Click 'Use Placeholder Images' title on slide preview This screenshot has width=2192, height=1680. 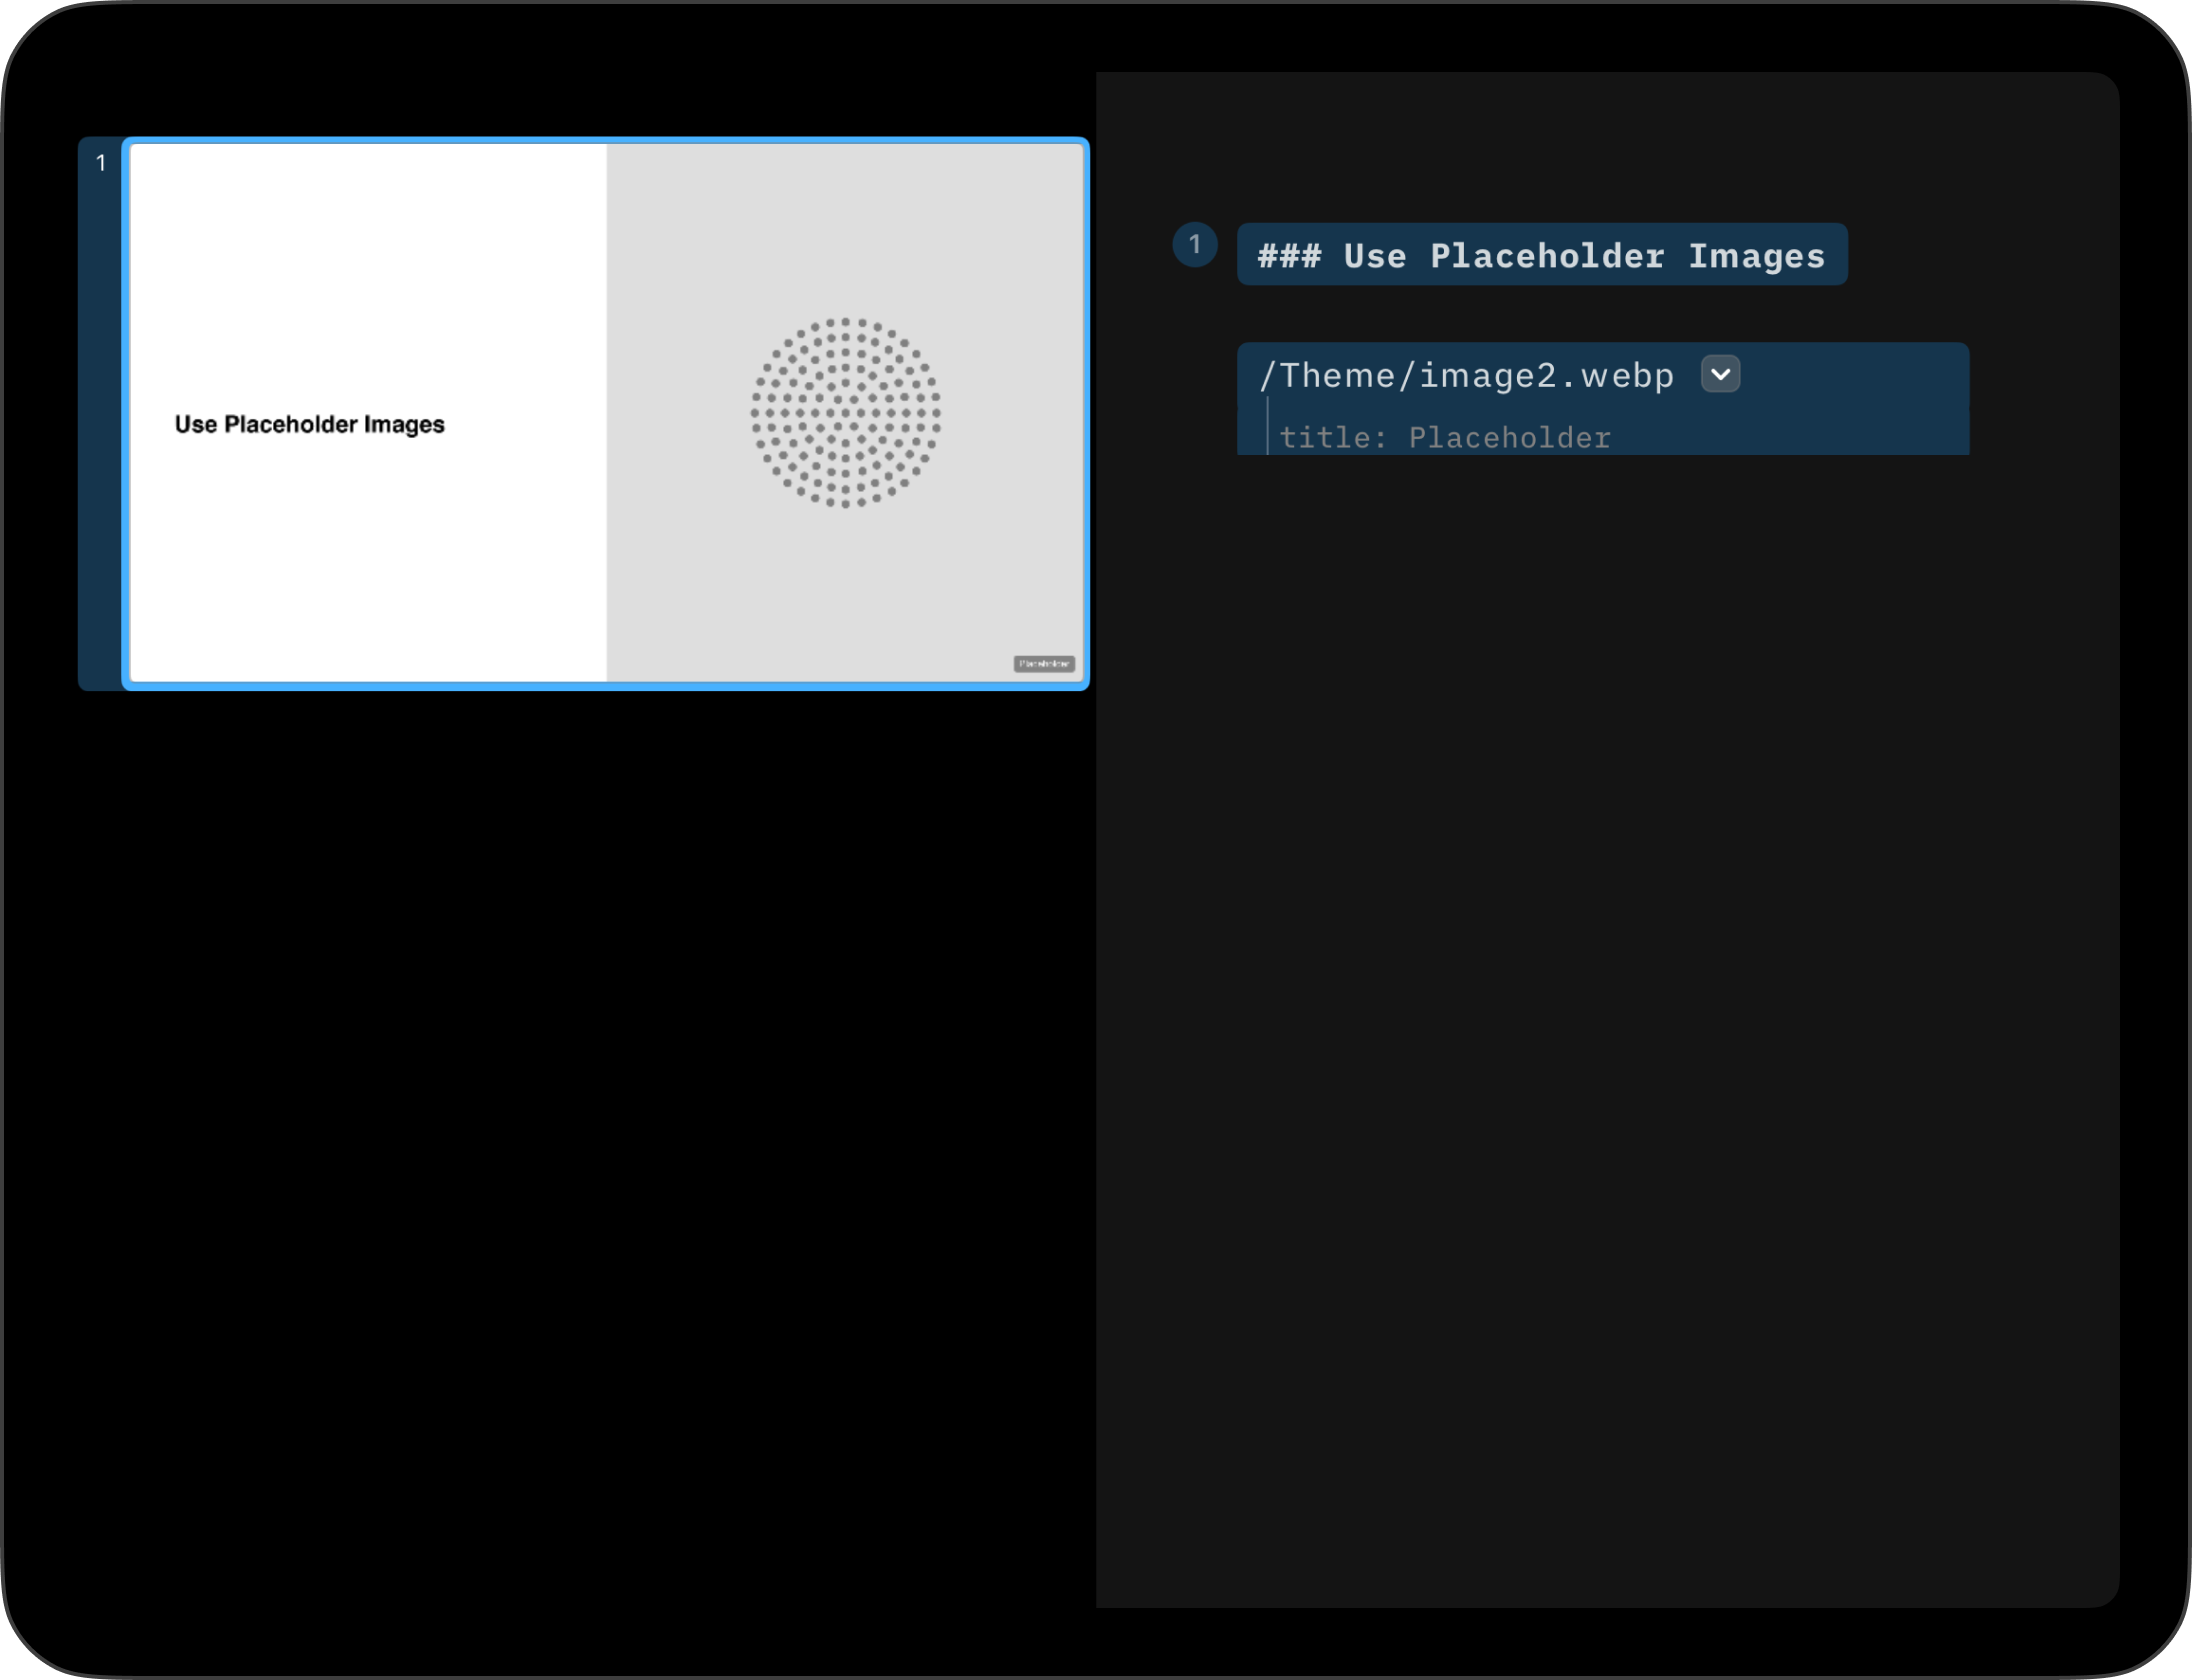coord(309,424)
